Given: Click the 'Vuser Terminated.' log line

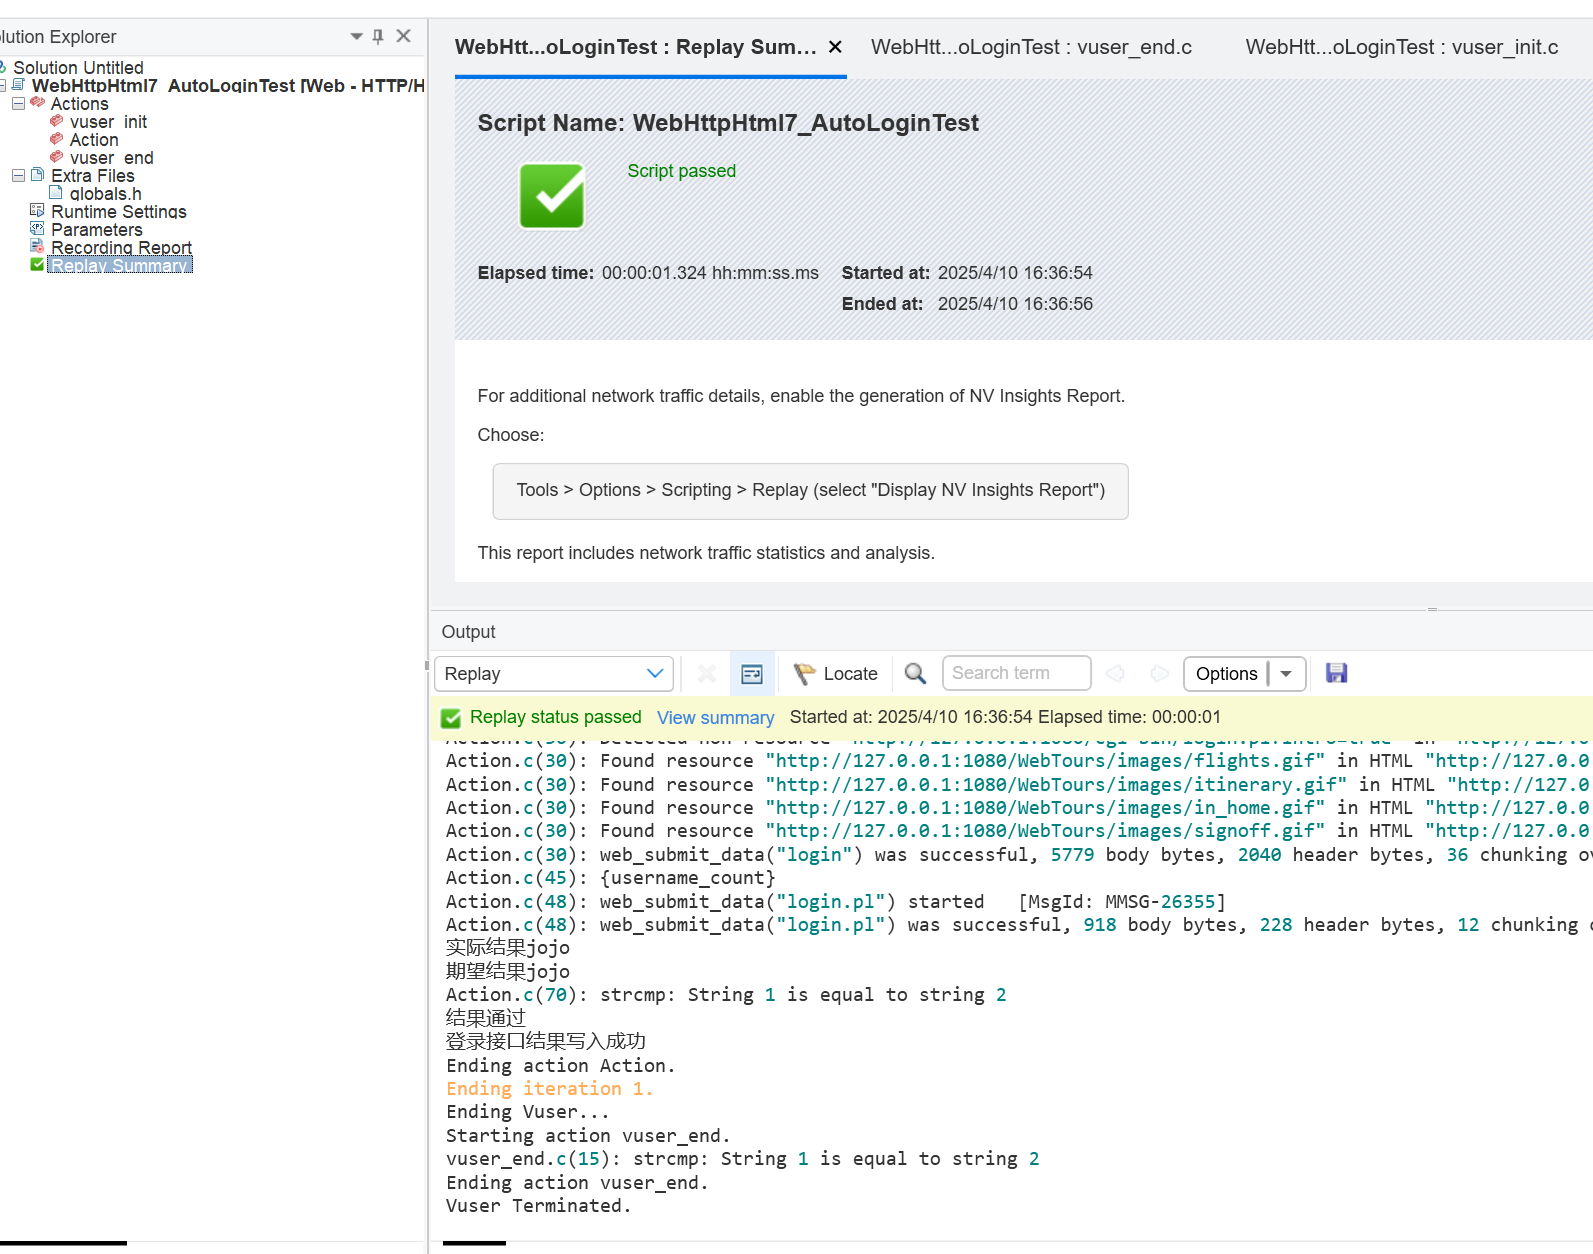Looking at the screenshot, I should tap(538, 1206).
